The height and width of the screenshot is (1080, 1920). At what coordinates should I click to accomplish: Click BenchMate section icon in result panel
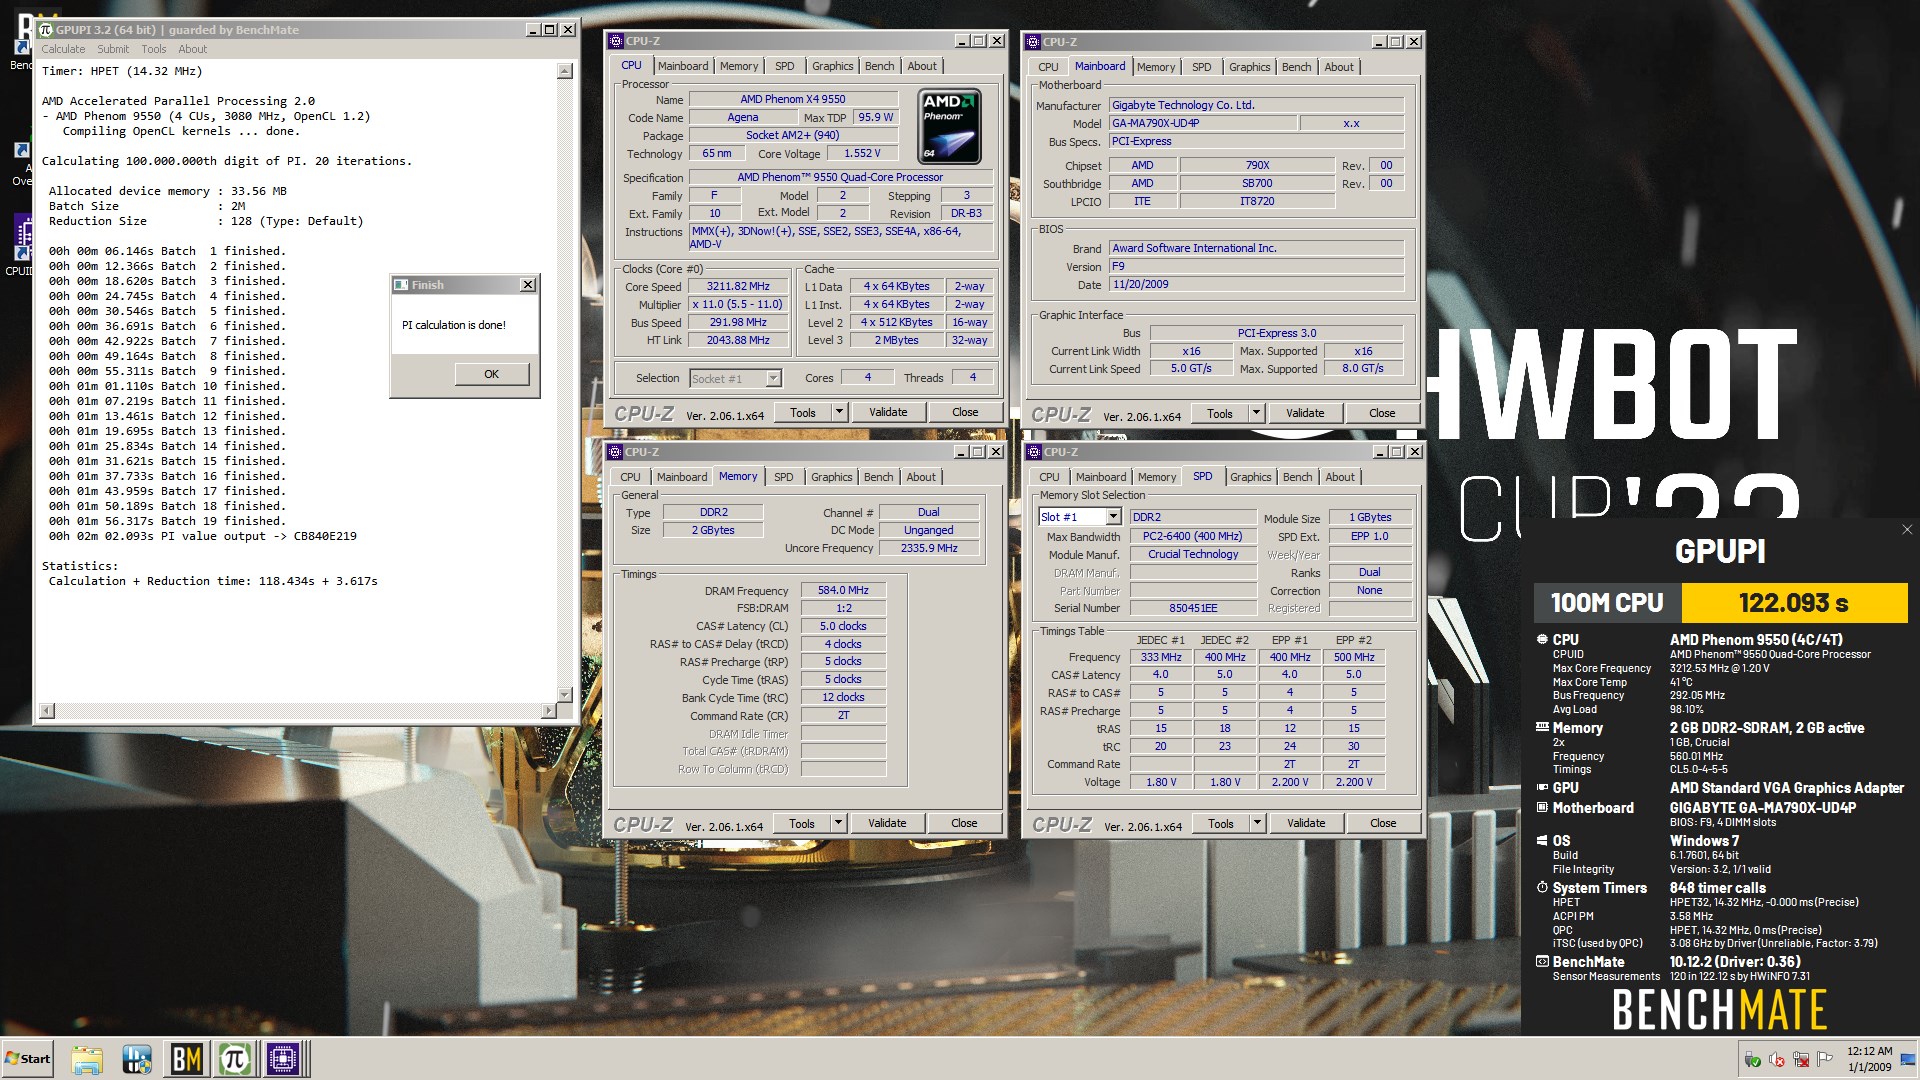(1542, 961)
